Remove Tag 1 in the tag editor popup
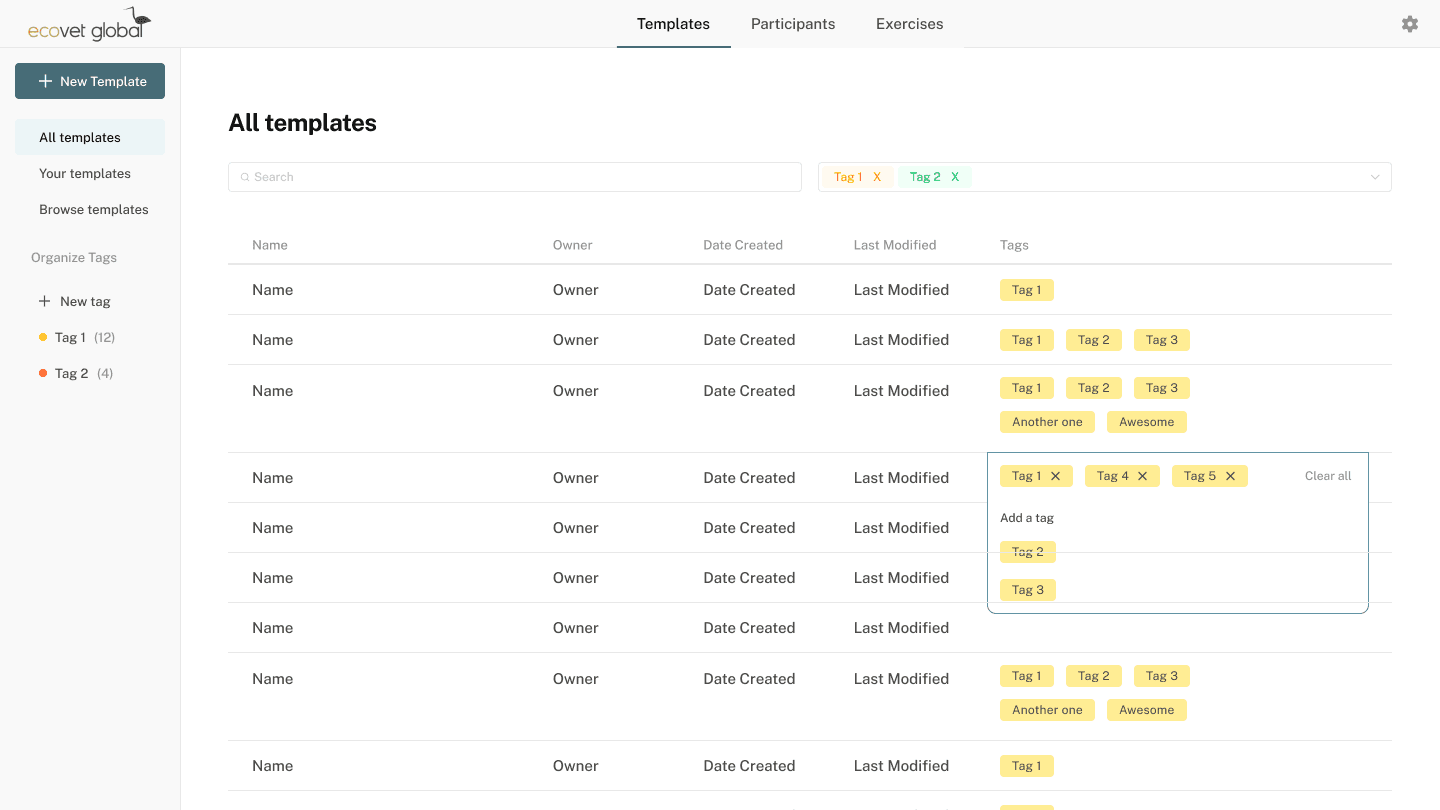 [1055, 476]
